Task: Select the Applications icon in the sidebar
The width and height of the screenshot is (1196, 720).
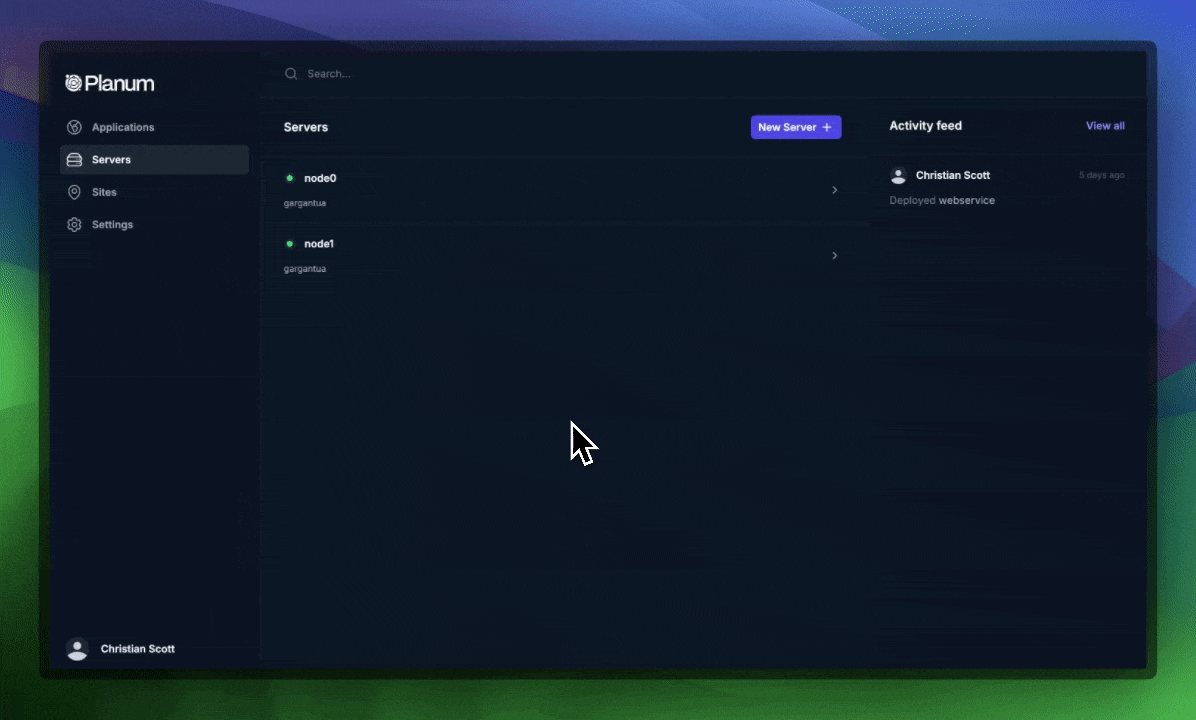Action: [x=73, y=127]
